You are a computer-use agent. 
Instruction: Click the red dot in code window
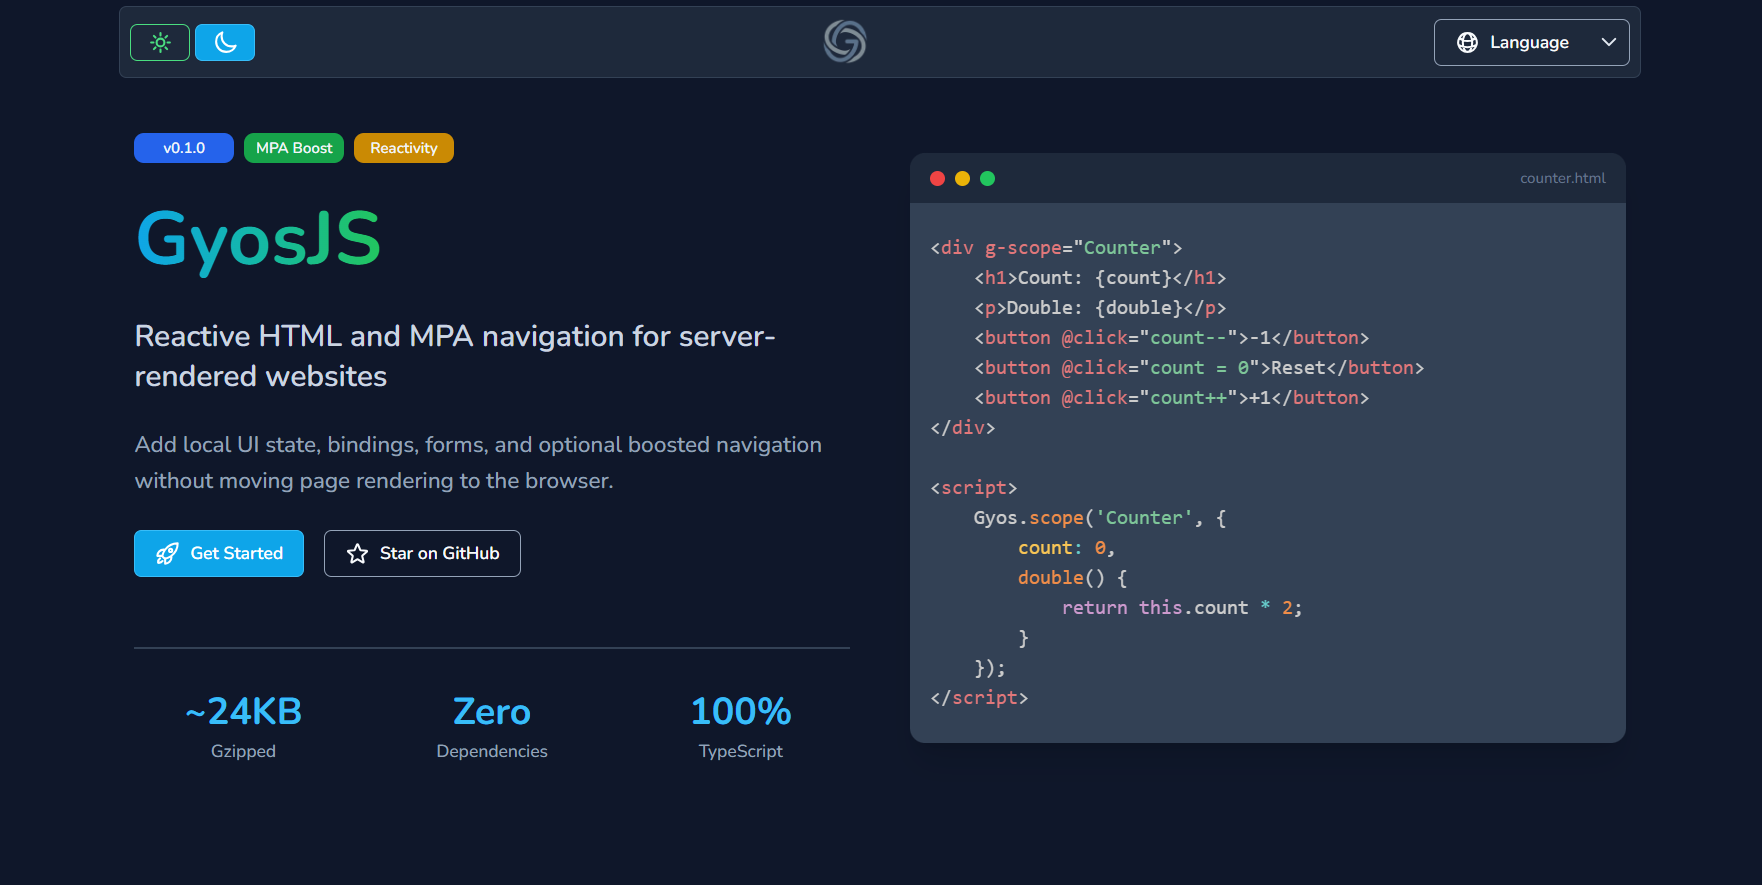pos(937,178)
